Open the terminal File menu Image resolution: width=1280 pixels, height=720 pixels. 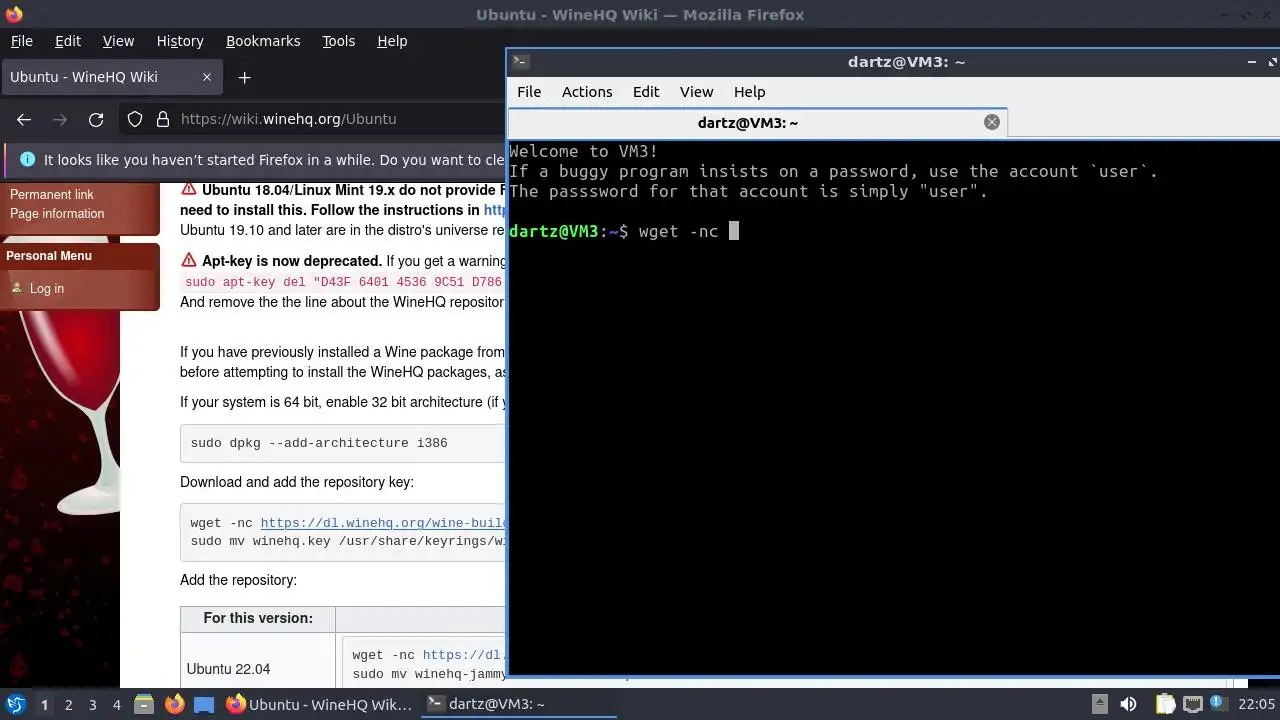(529, 92)
